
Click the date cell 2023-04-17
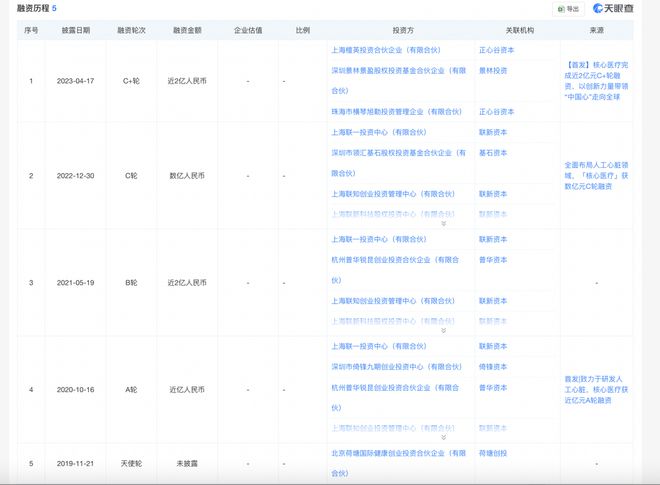(x=75, y=81)
